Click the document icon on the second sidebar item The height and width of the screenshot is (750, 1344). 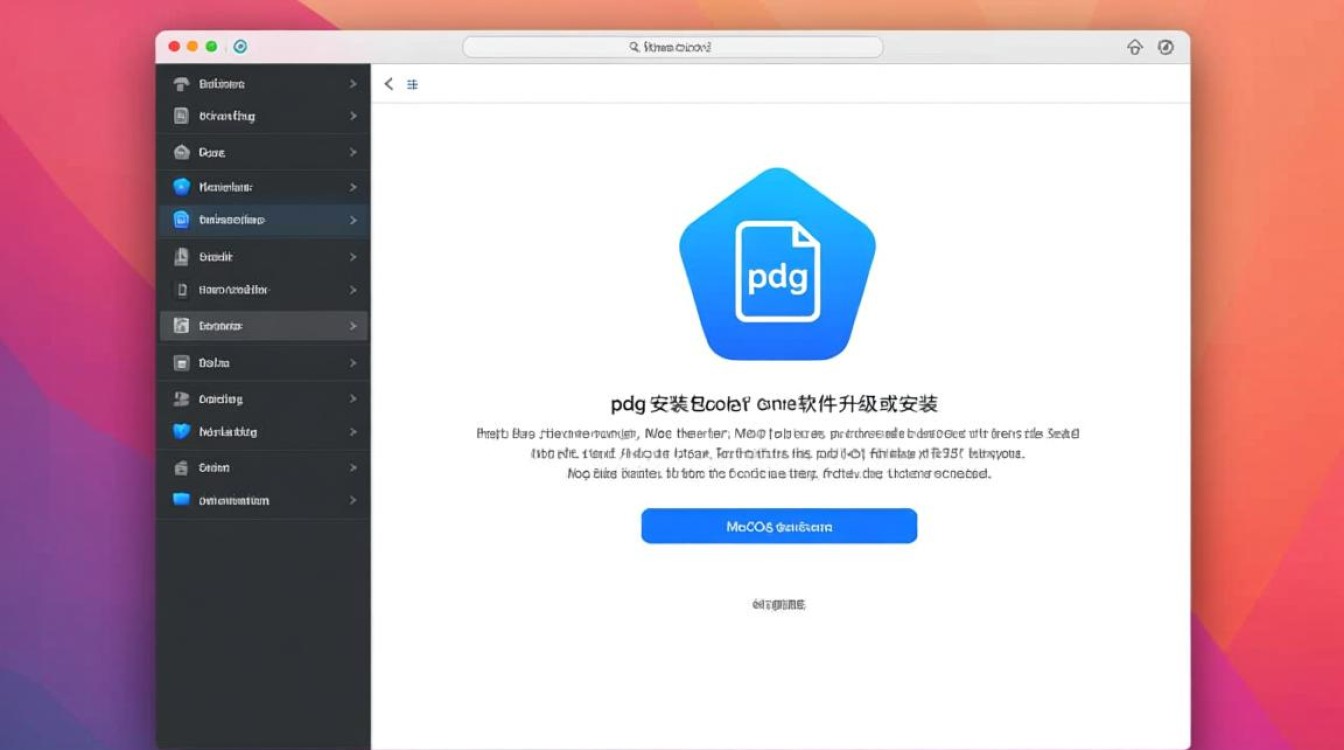(182, 116)
